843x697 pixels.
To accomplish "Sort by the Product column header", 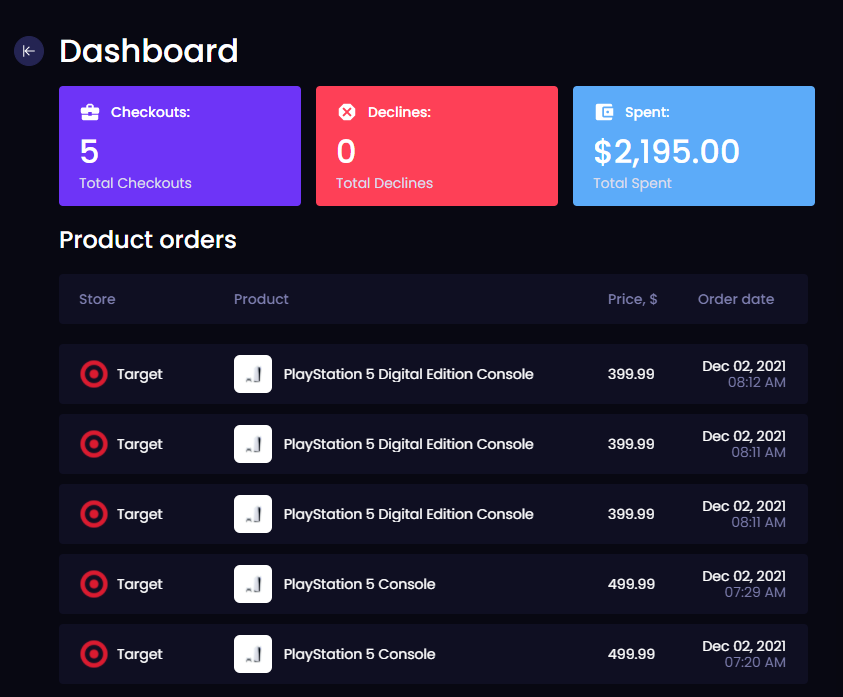I will click(261, 299).
